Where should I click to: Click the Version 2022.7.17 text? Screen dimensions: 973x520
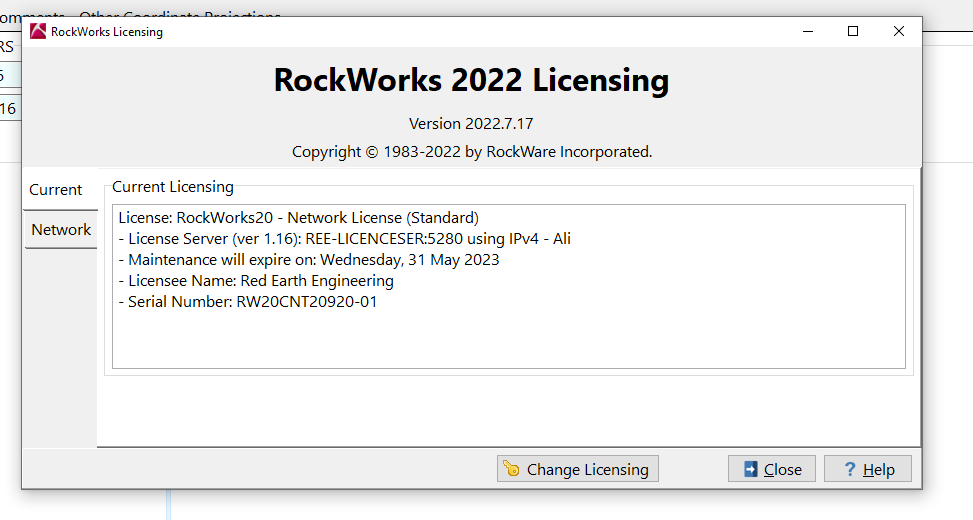pos(471,123)
